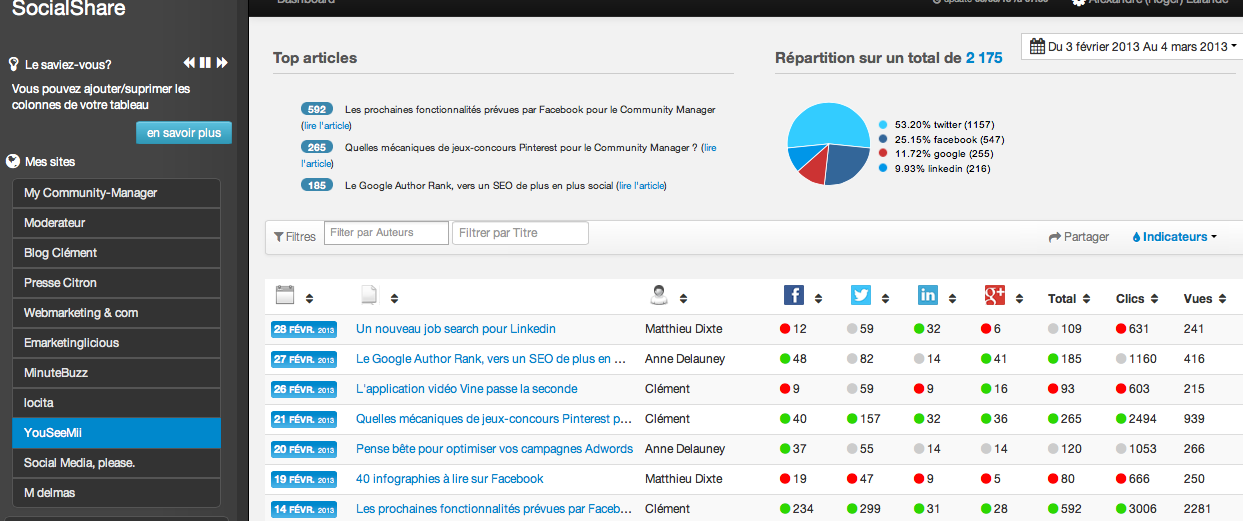Viewport: 1243px width, 521px height.
Task: Click the 21 FÉVR. 2013 date badge
Action: coord(304,419)
